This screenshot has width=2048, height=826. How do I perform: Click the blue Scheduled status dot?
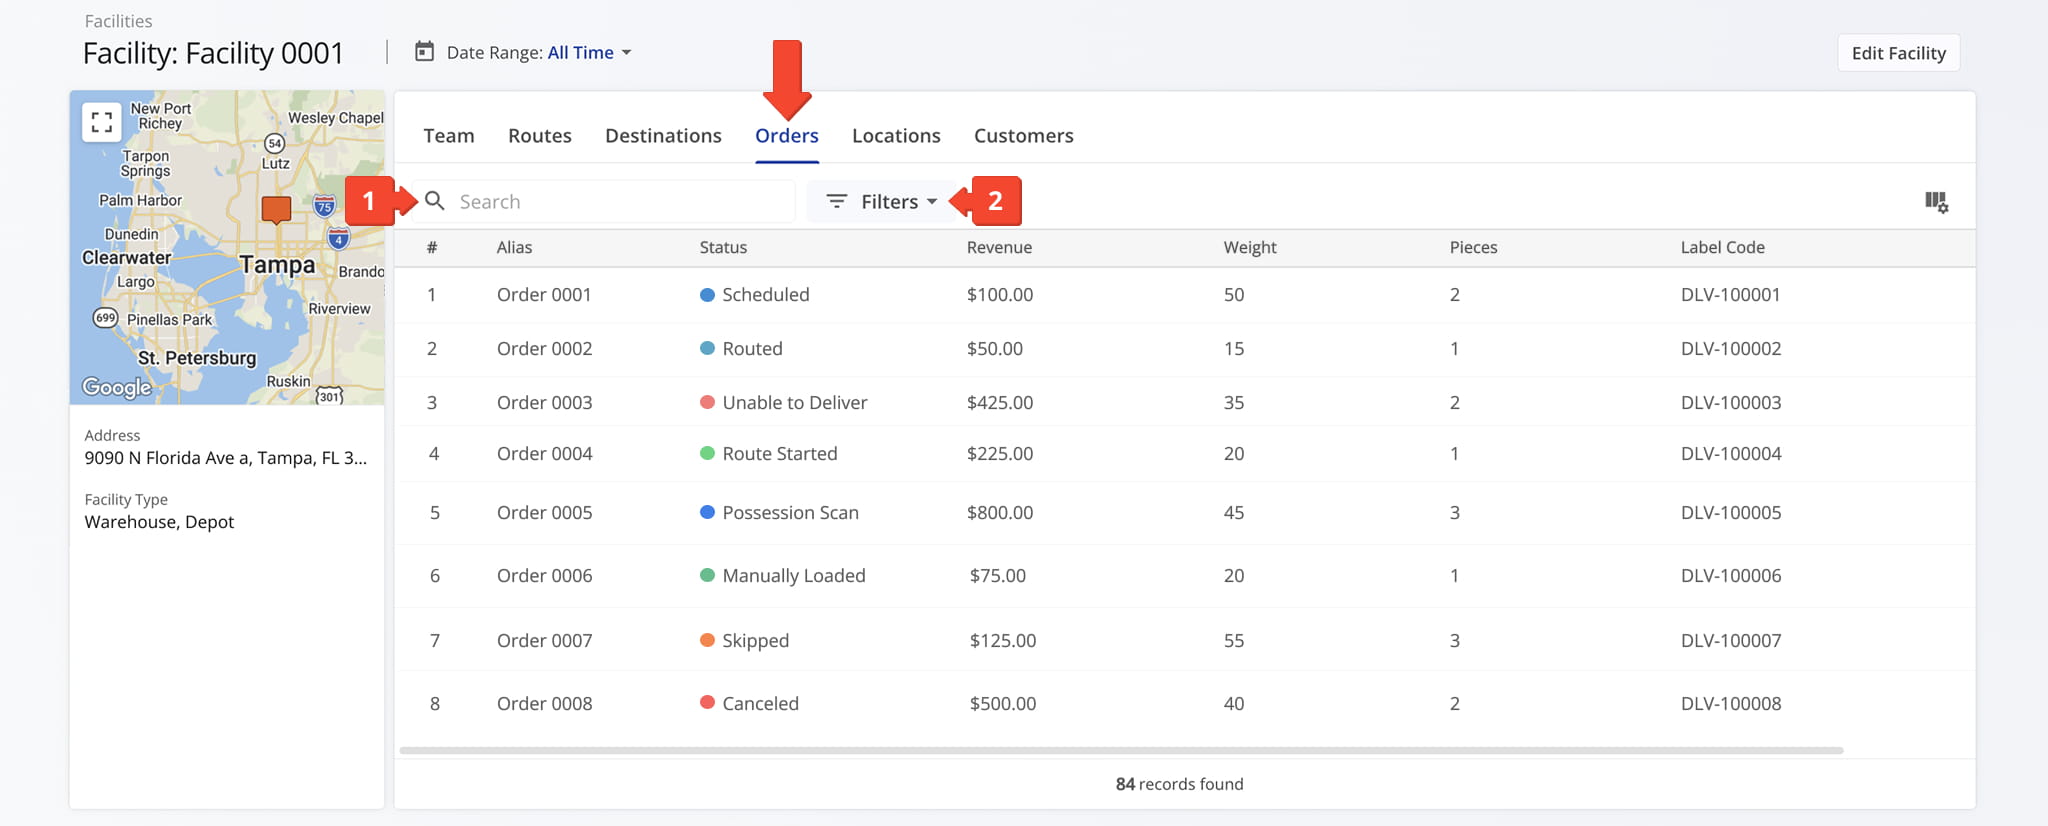click(707, 295)
